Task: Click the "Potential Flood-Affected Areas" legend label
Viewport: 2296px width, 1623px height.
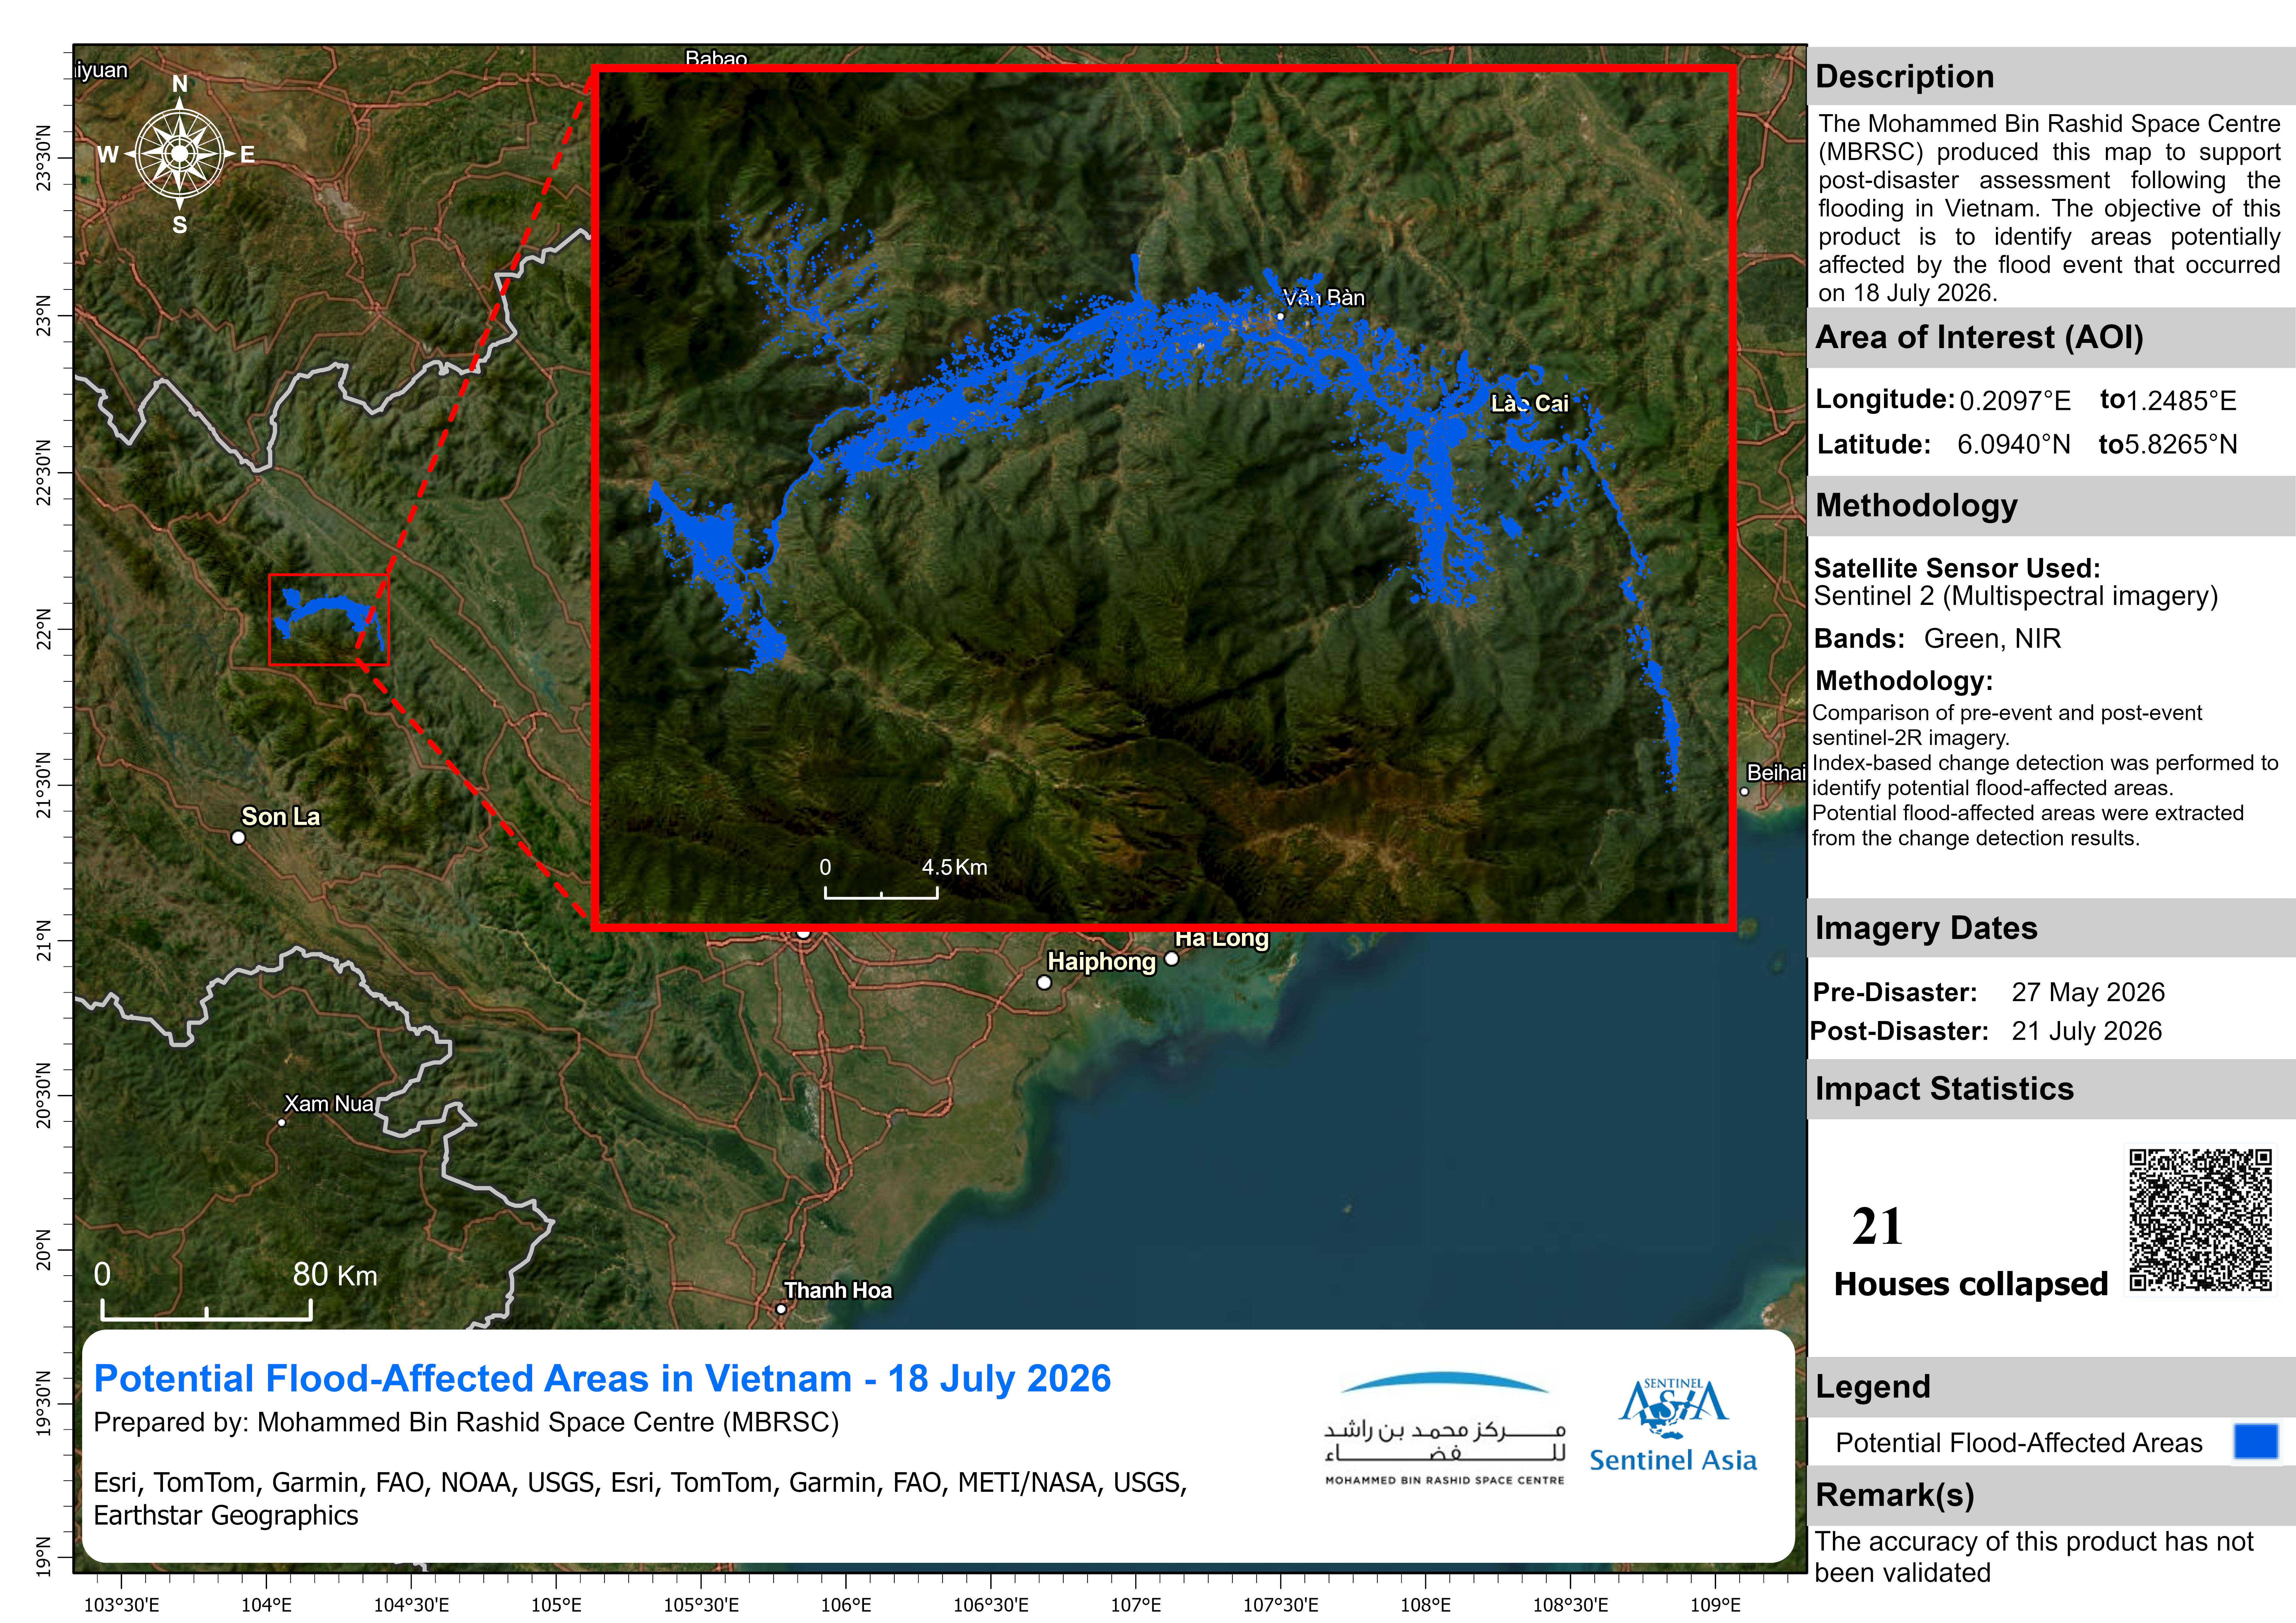Action: pos(2019,1443)
